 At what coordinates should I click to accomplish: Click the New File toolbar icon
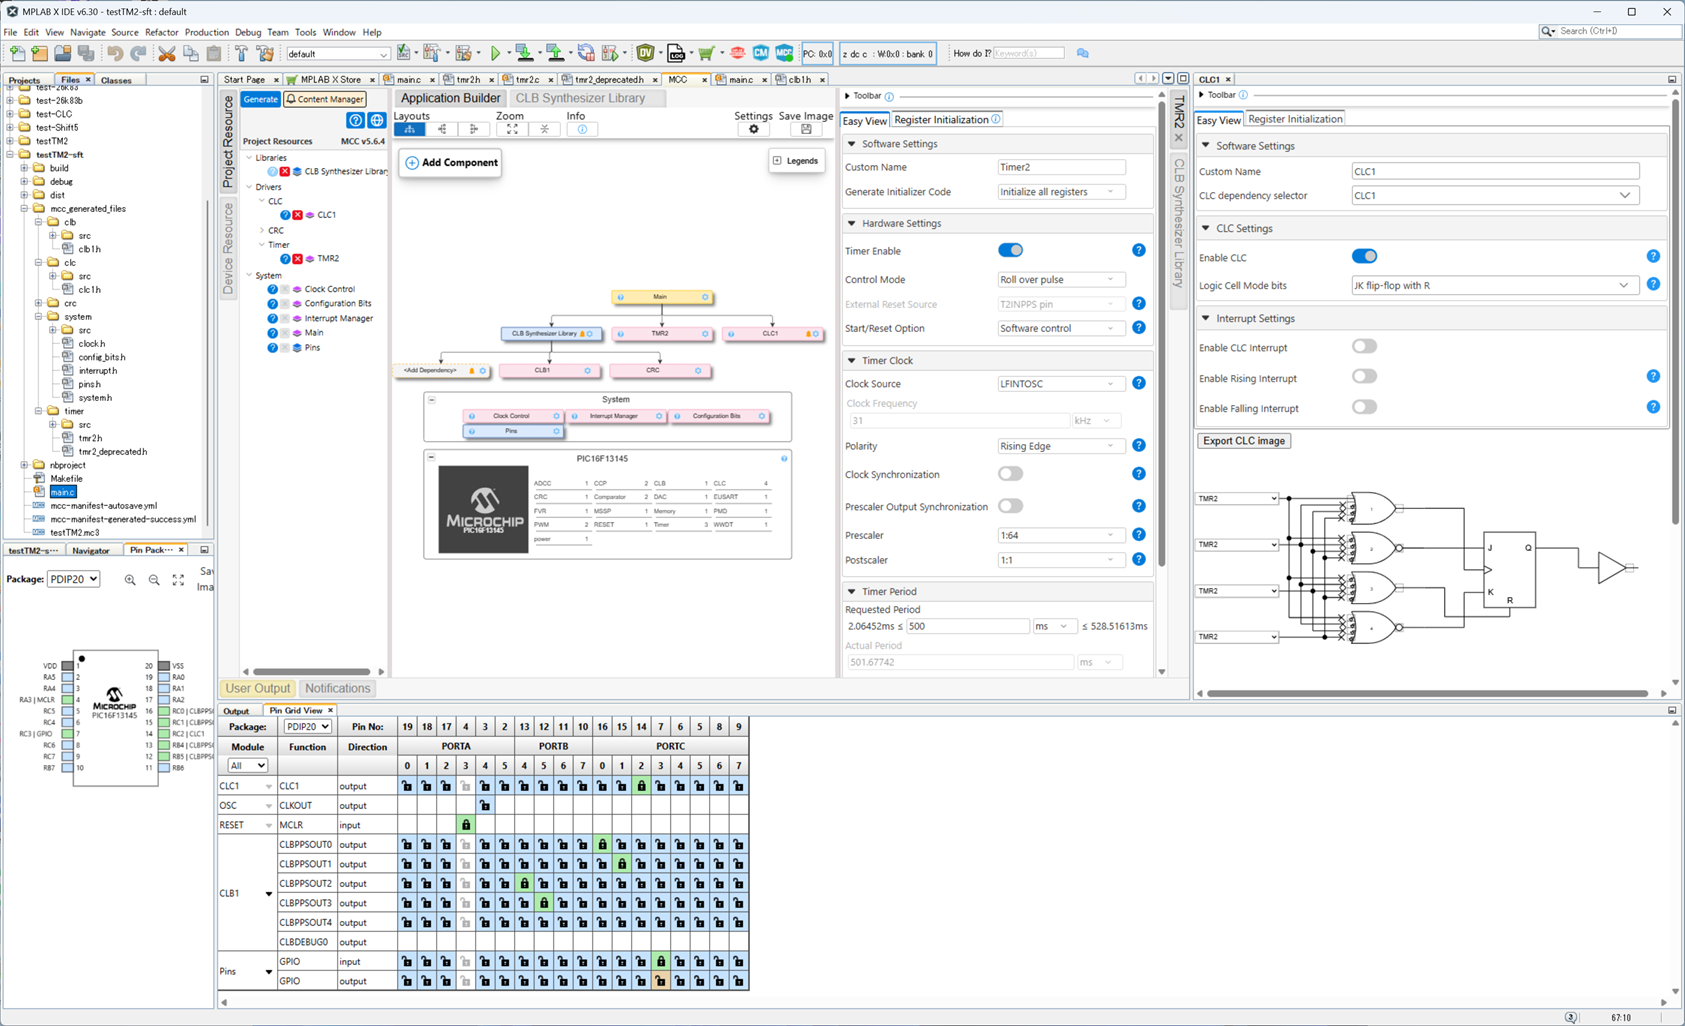[17, 53]
